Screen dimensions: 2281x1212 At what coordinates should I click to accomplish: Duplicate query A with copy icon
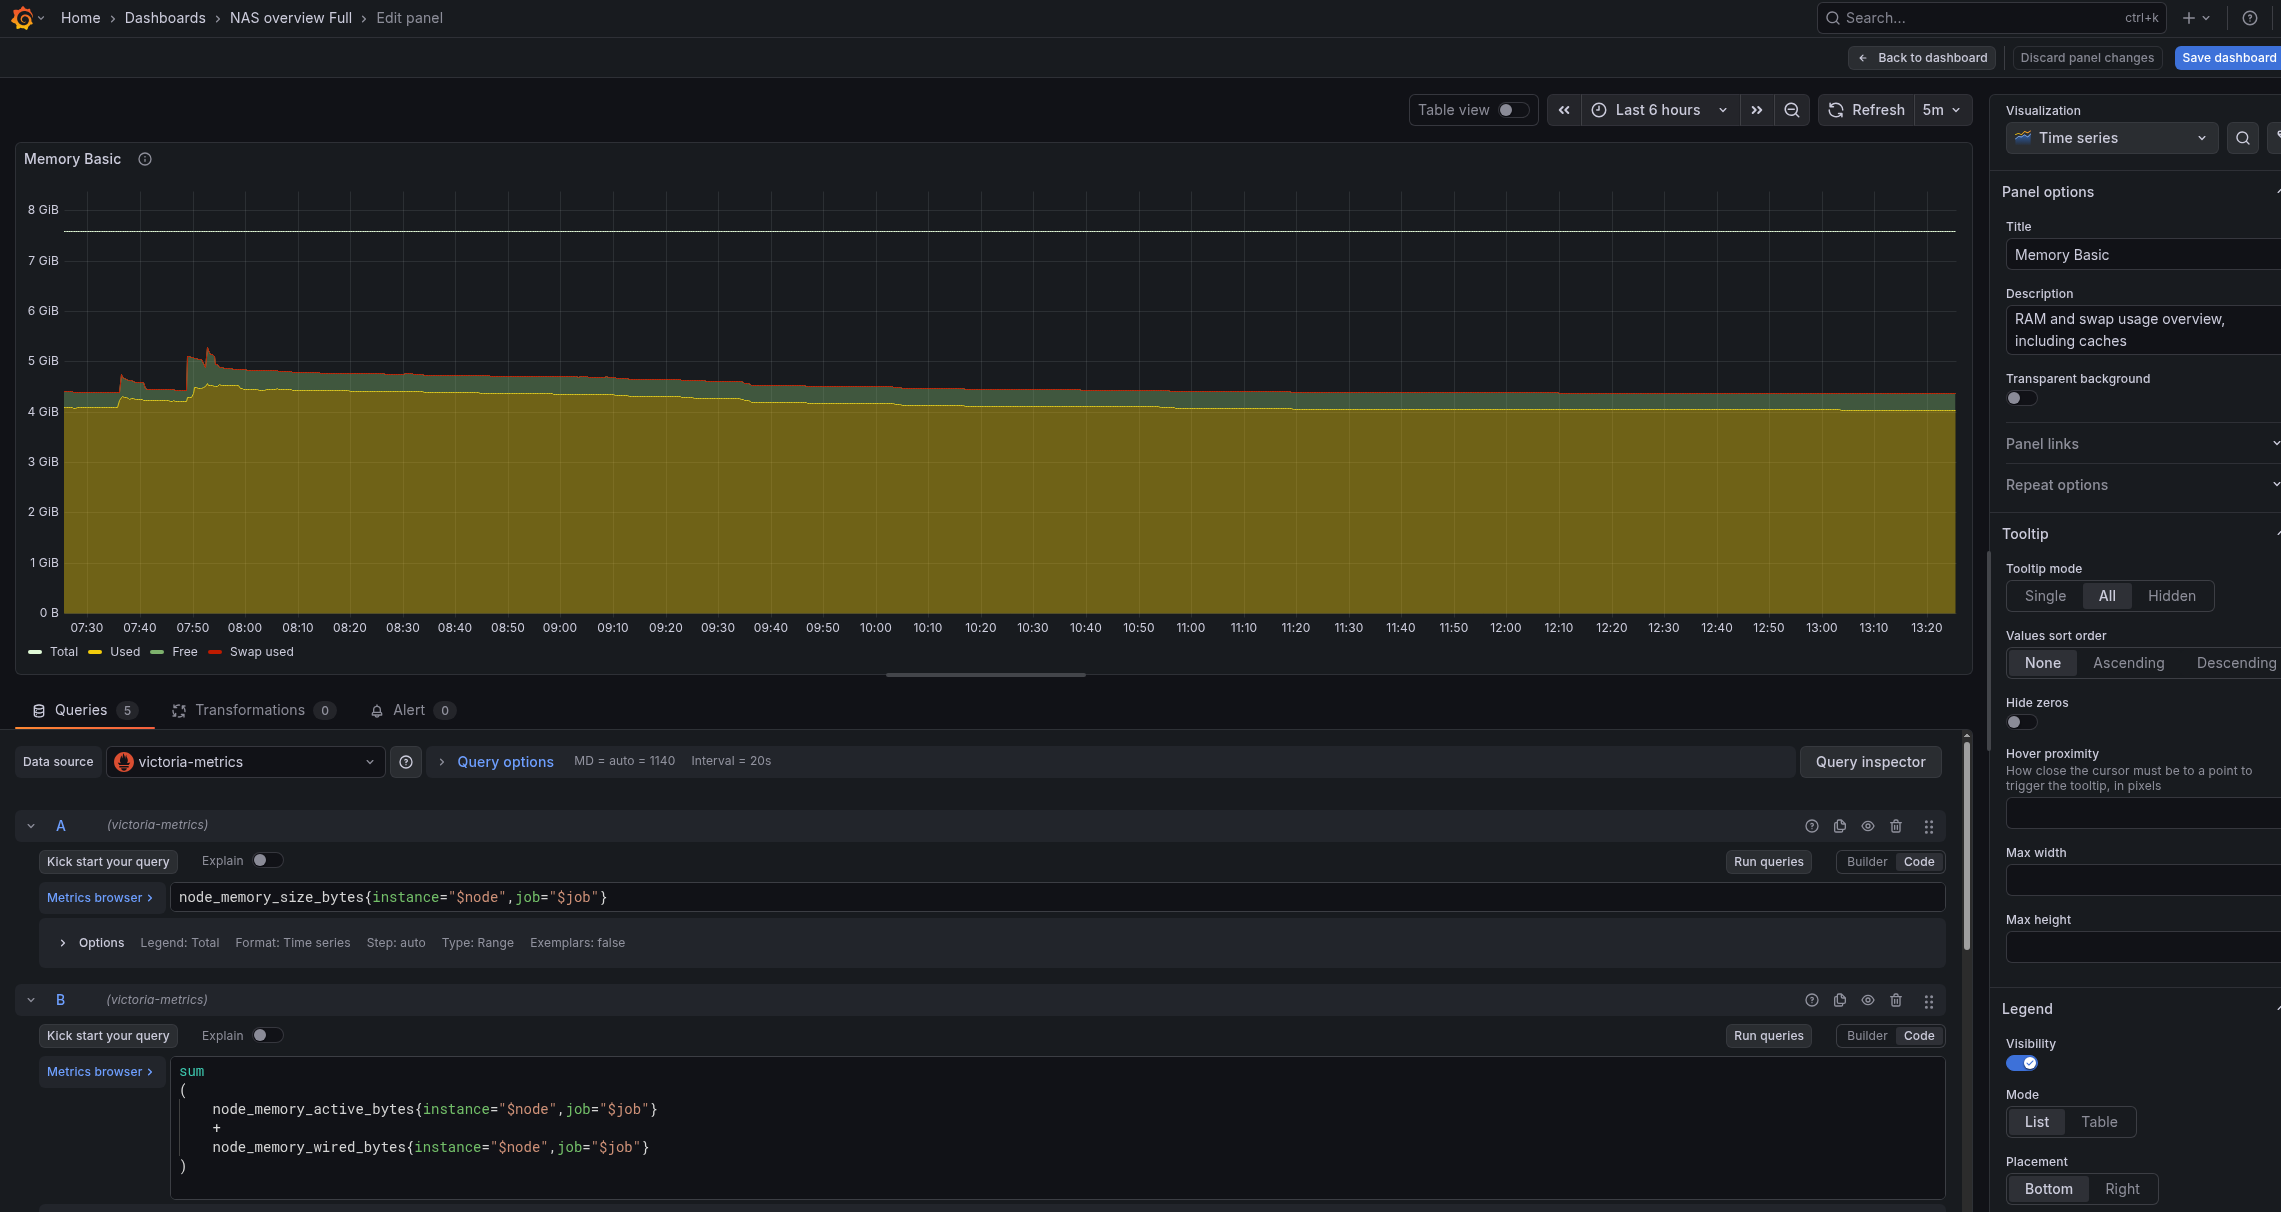[x=1839, y=826]
